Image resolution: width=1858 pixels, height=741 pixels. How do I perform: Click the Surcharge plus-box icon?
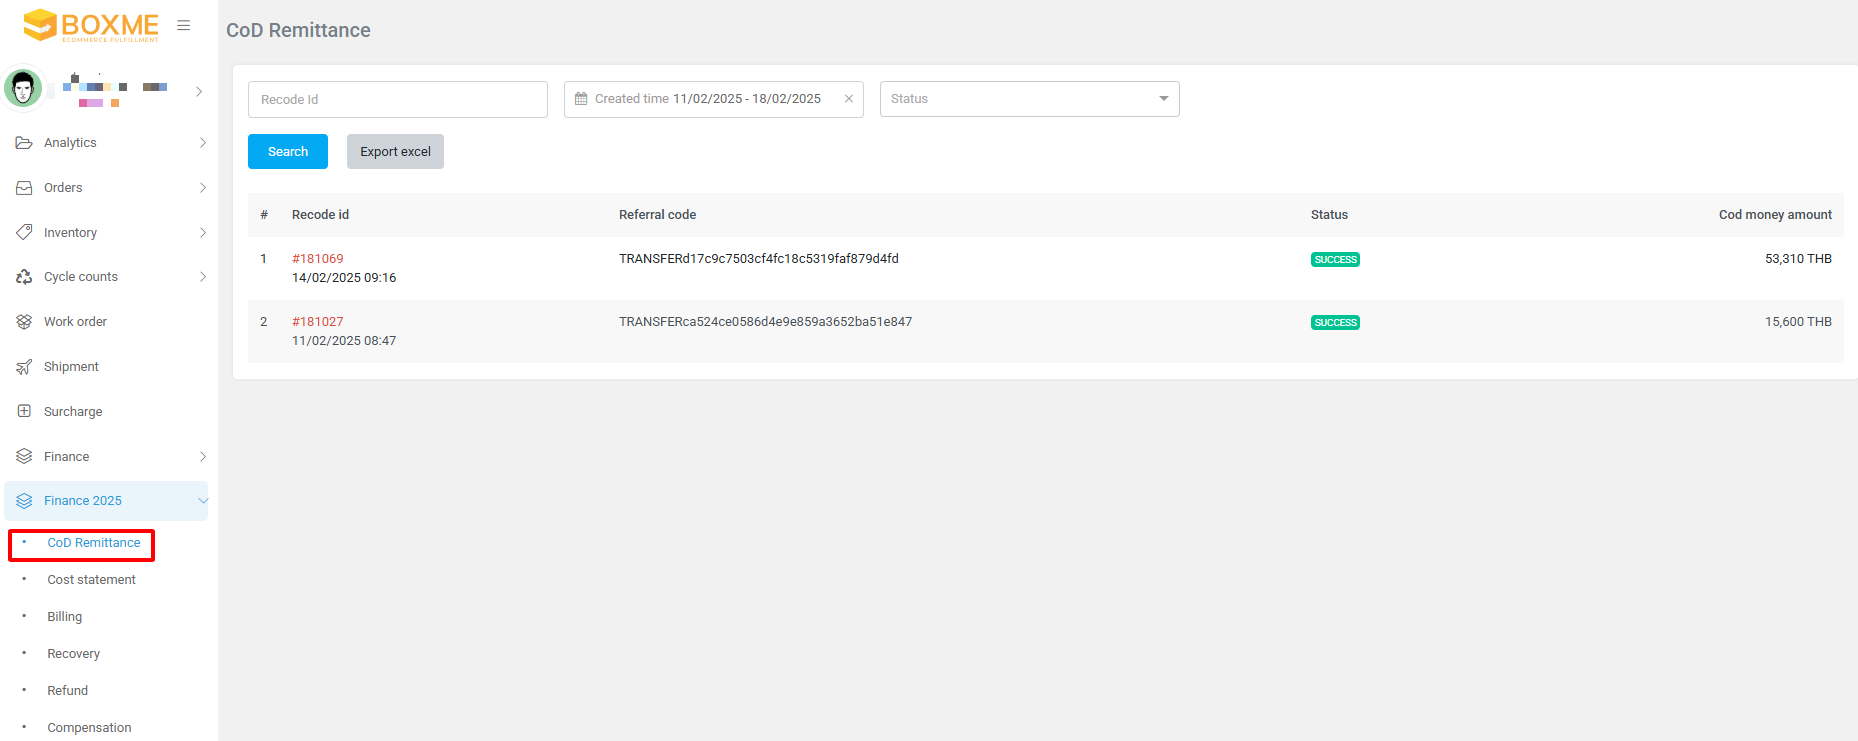(24, 411)
